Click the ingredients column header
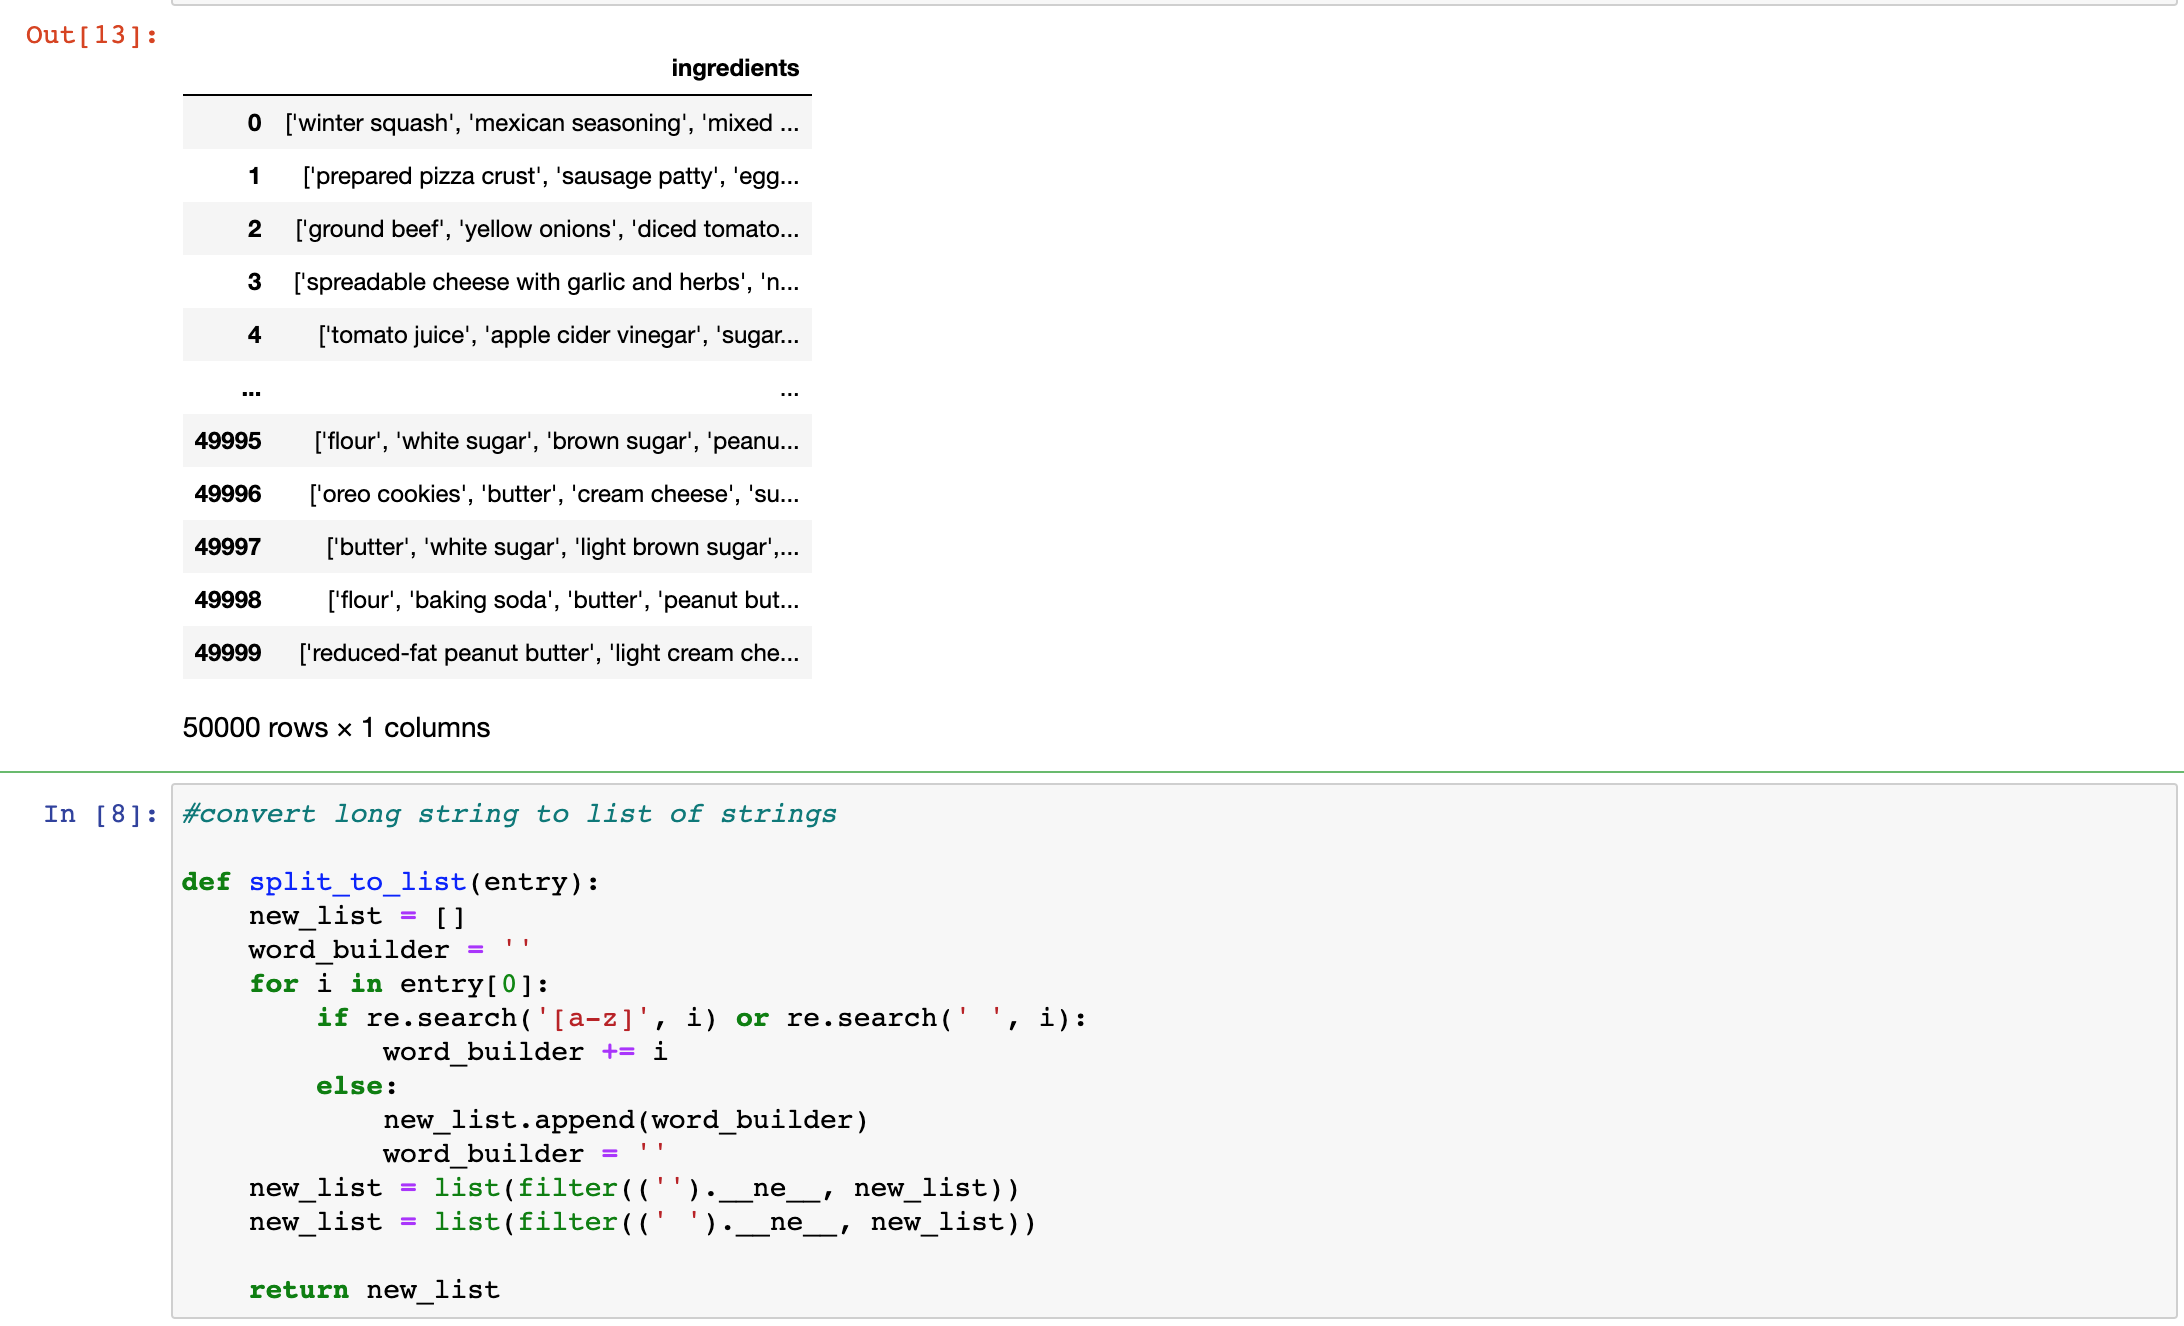This screenshot has width=2184, height=1326. point(734,68)
